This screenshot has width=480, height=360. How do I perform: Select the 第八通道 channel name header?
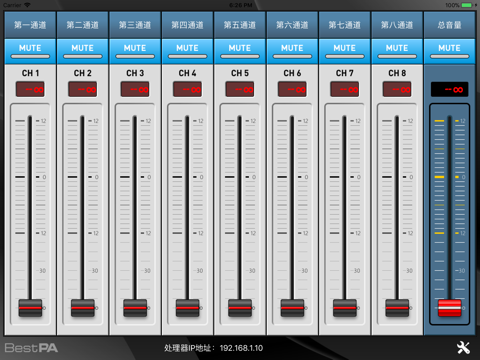click(x=397, y=25)
